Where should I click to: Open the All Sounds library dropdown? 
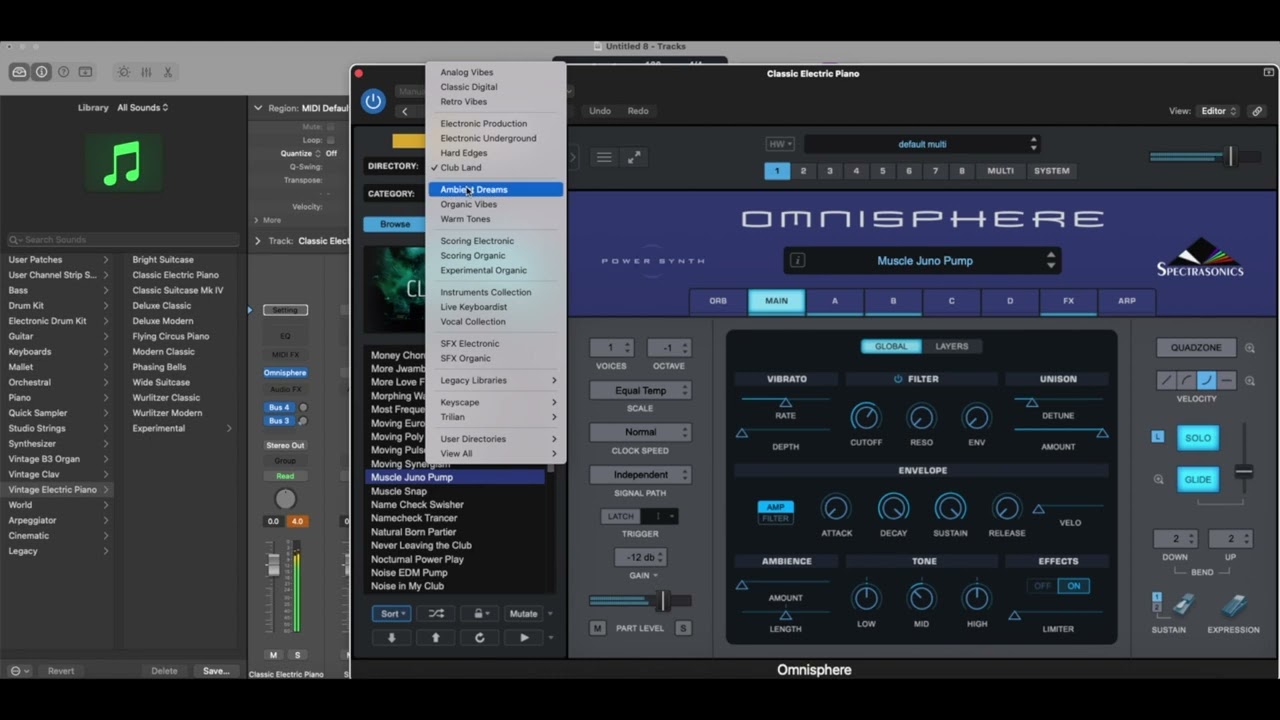tap(143, 107)
